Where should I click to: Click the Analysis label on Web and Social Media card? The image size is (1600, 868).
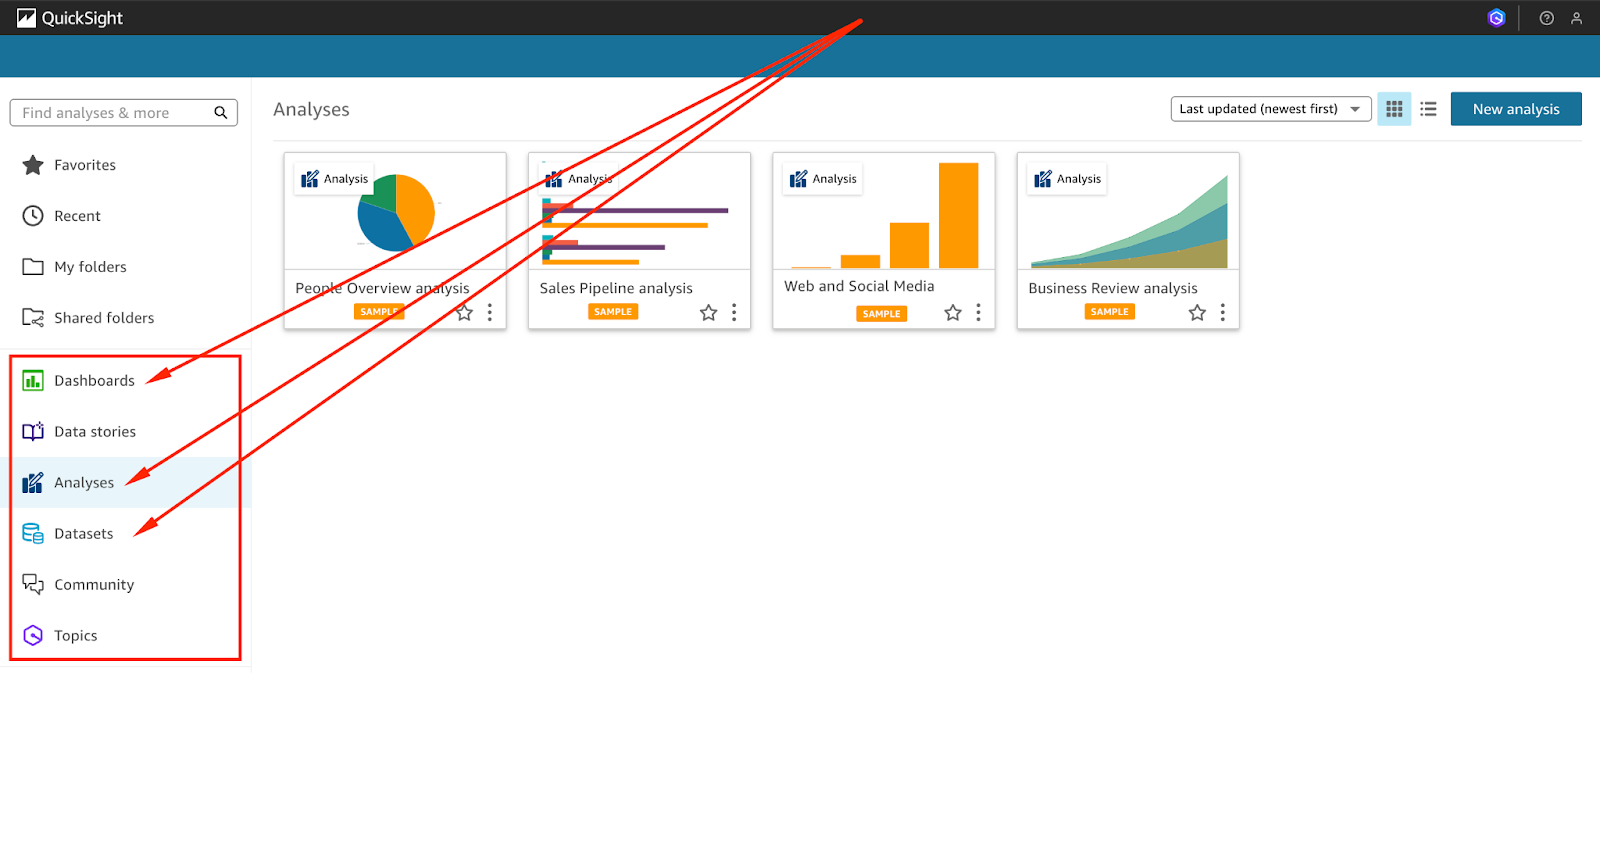point(823,179)
